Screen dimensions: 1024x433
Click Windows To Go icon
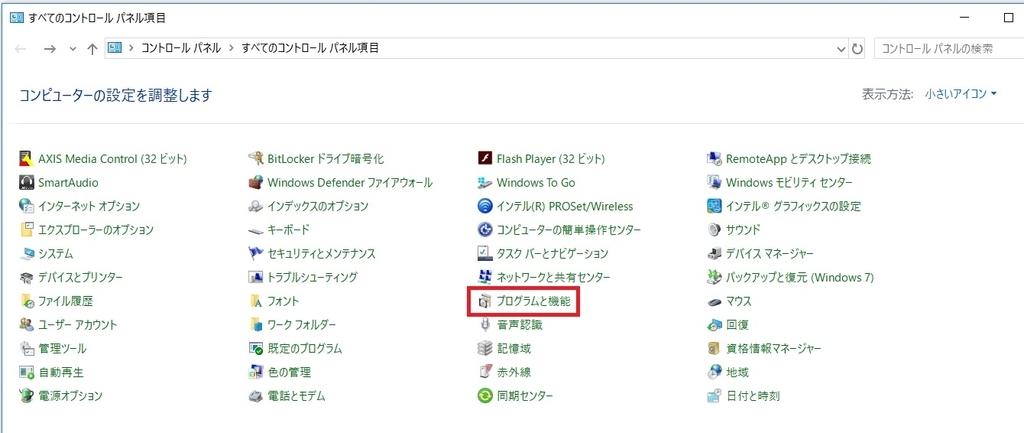pyautogui.click(x=485, y=182)
